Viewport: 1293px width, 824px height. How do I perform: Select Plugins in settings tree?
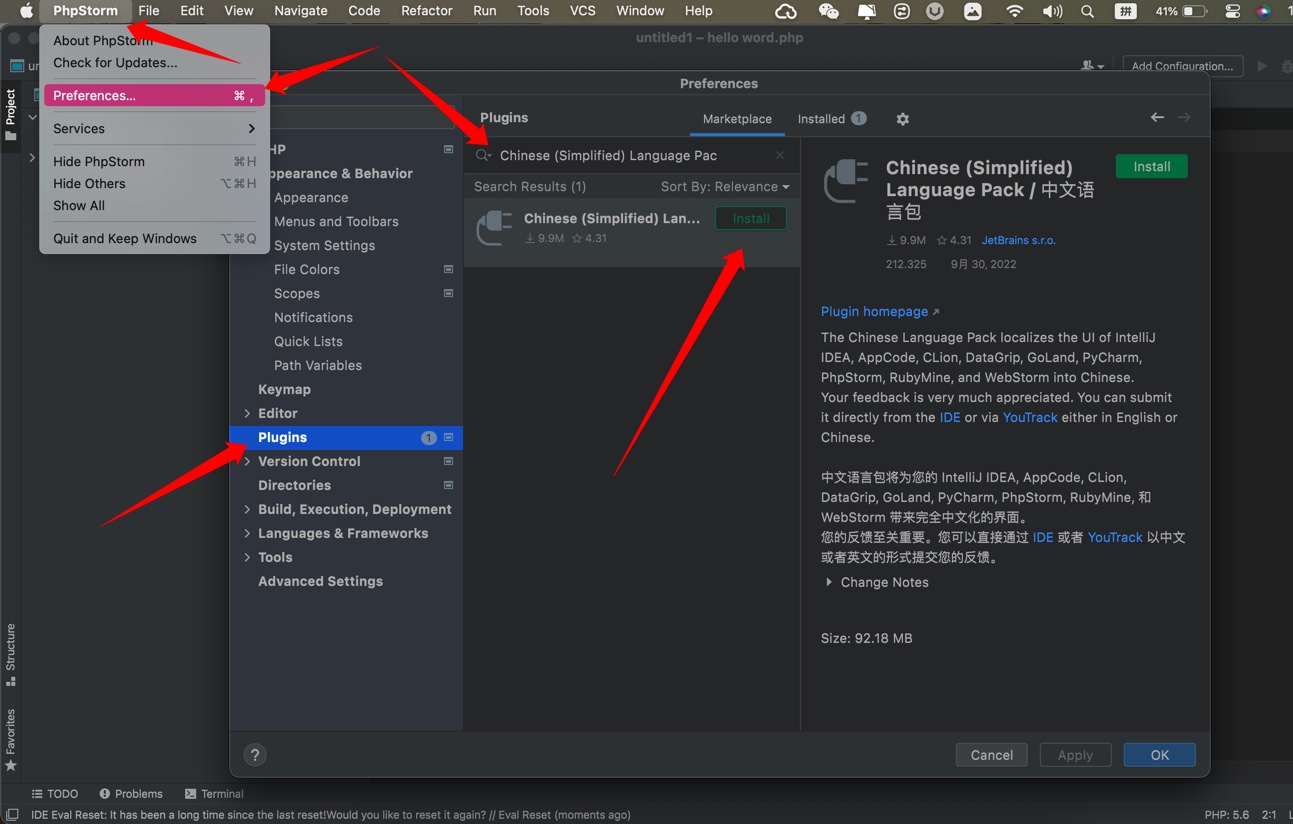(x=346, y=438)
